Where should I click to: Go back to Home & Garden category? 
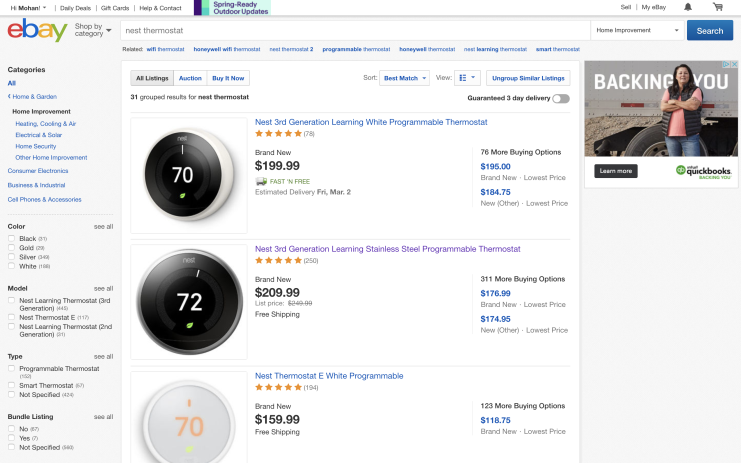32,96
